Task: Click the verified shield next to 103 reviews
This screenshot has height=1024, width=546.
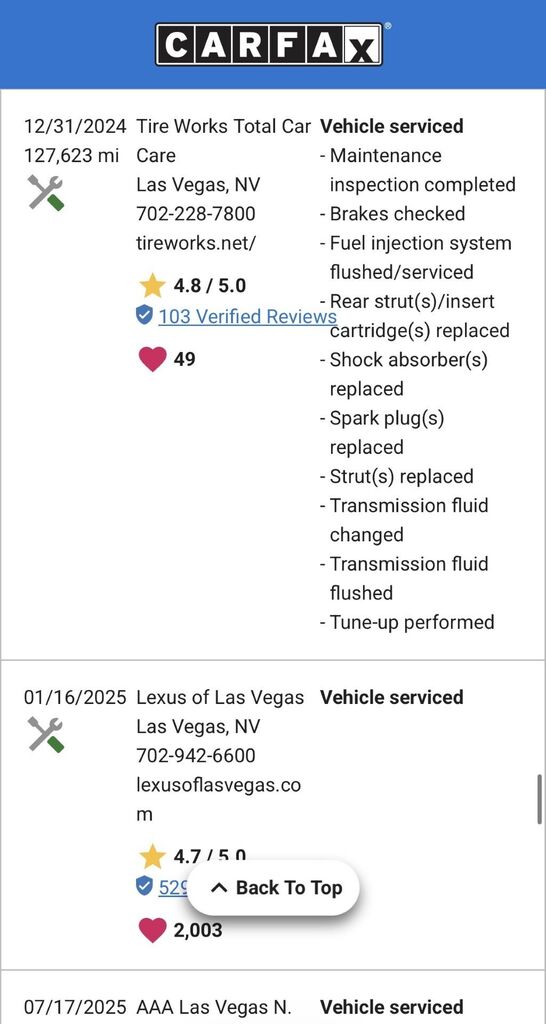Action: tap(144, 316)
